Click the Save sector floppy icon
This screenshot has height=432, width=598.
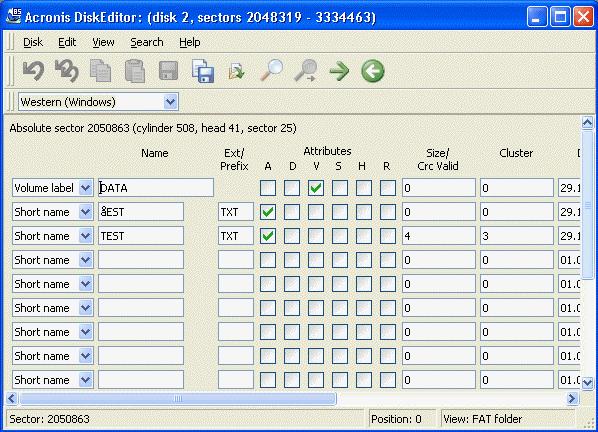168,71
